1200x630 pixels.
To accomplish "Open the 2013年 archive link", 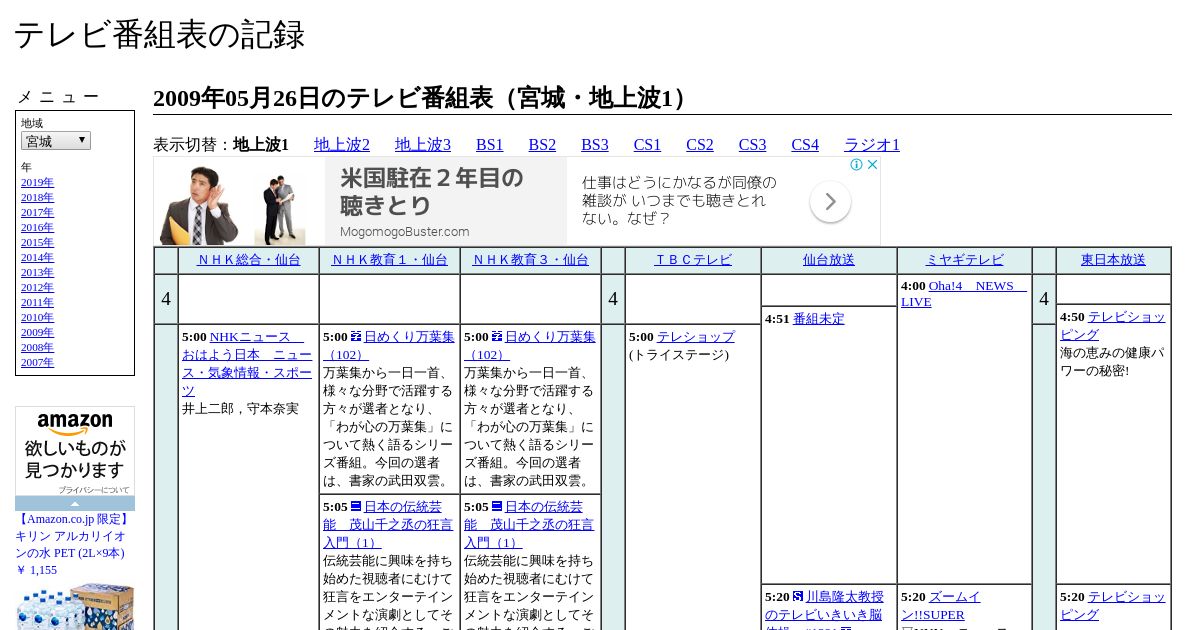I will click(x=37, y=272).
